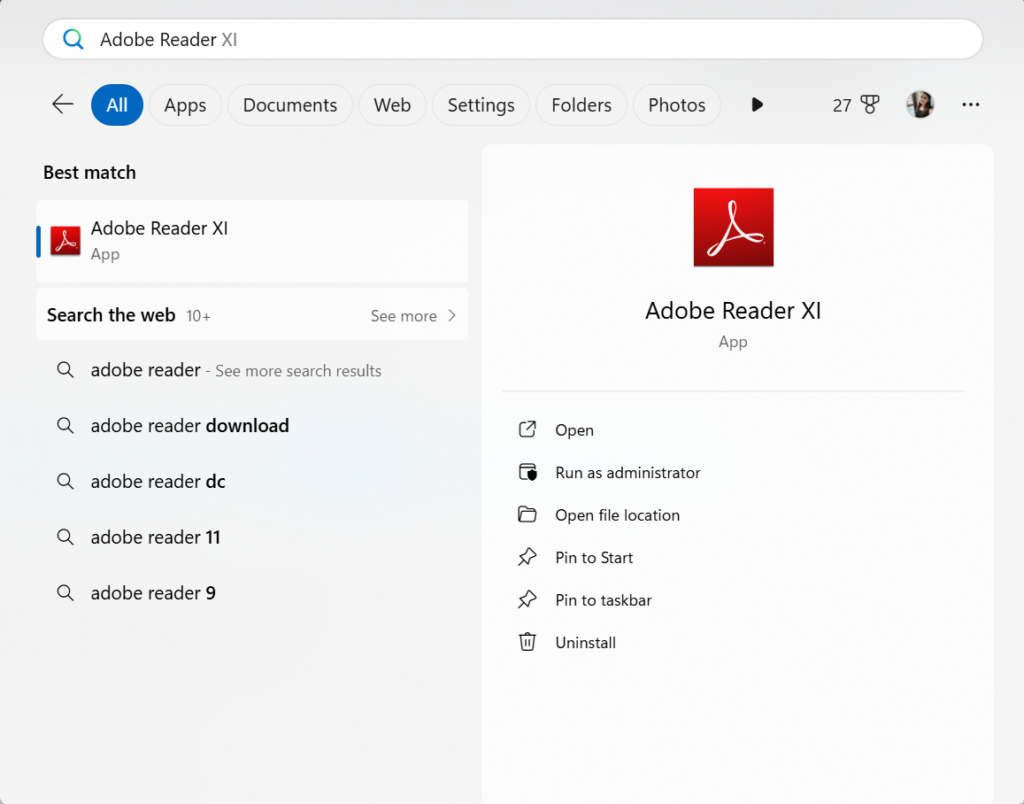Click in the search input field
This screenshot has height=804, width=1024.
(513, 39)
